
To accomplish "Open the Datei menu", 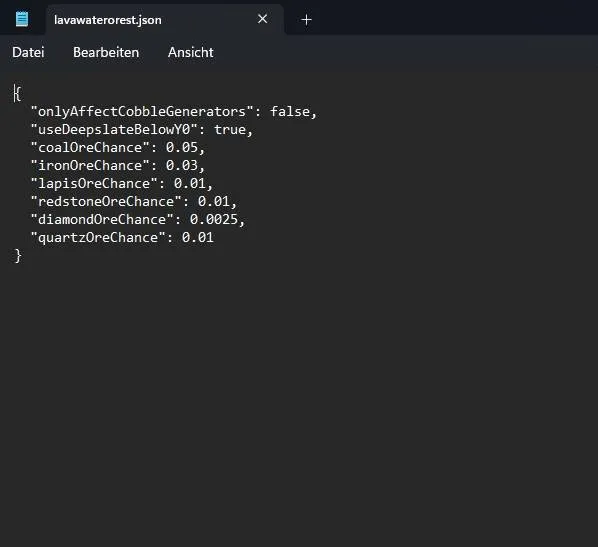I will (28, 52).
